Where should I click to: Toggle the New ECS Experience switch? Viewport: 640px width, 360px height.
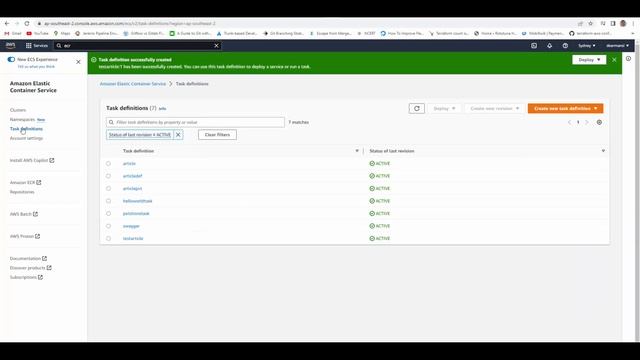[x=11, y=60]
